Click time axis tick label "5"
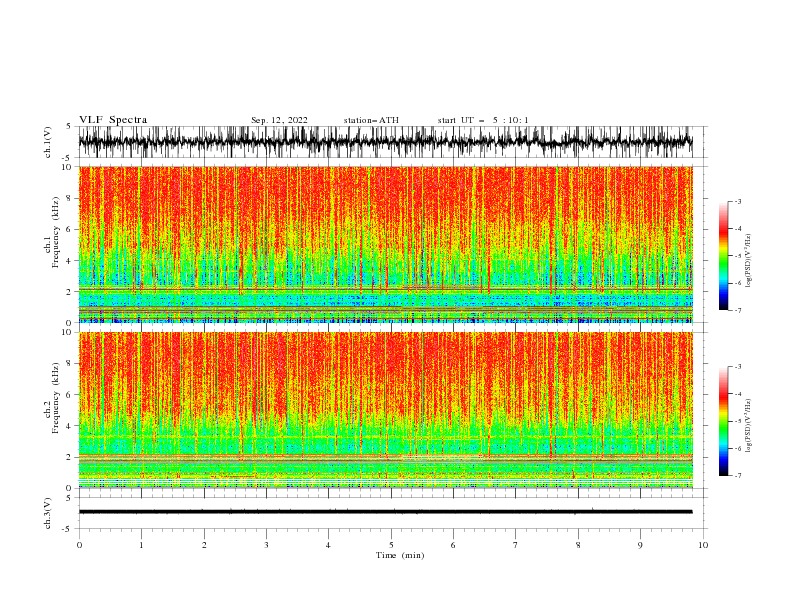 pyautogui.click(x=391, y=545)
